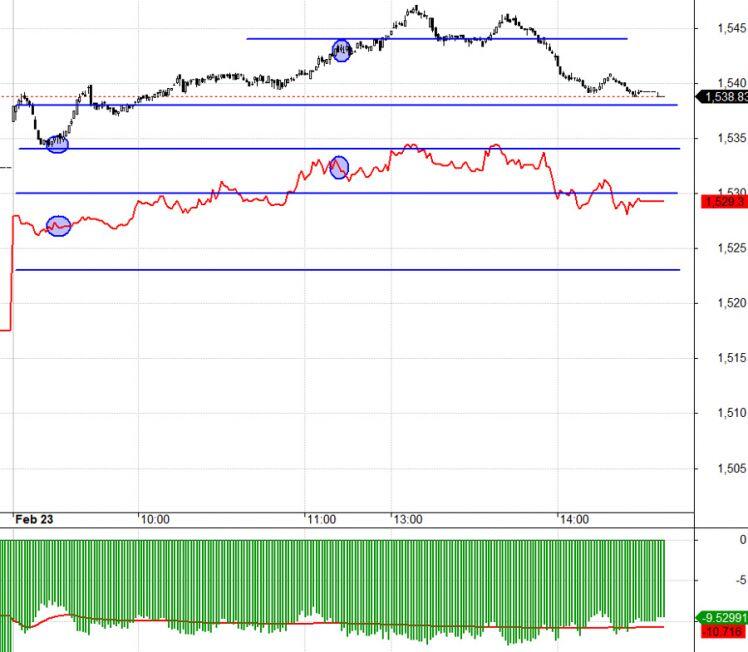Select blue ellipse at candlestick morning low
Image resolution: width=748 pixels, height=652 pixels.
pos(57,144)
